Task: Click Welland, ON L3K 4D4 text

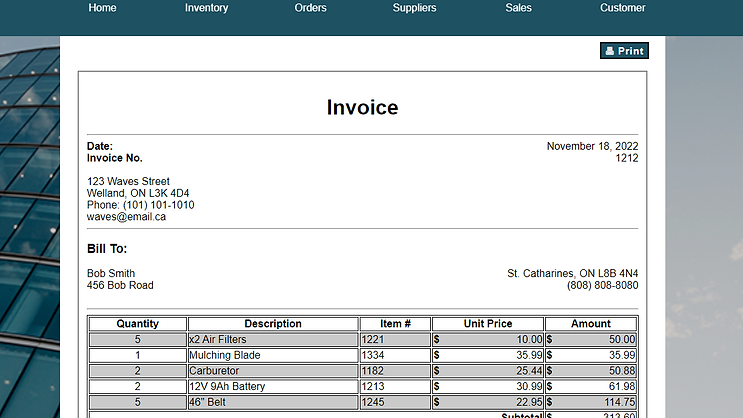Action: point(138,193)
